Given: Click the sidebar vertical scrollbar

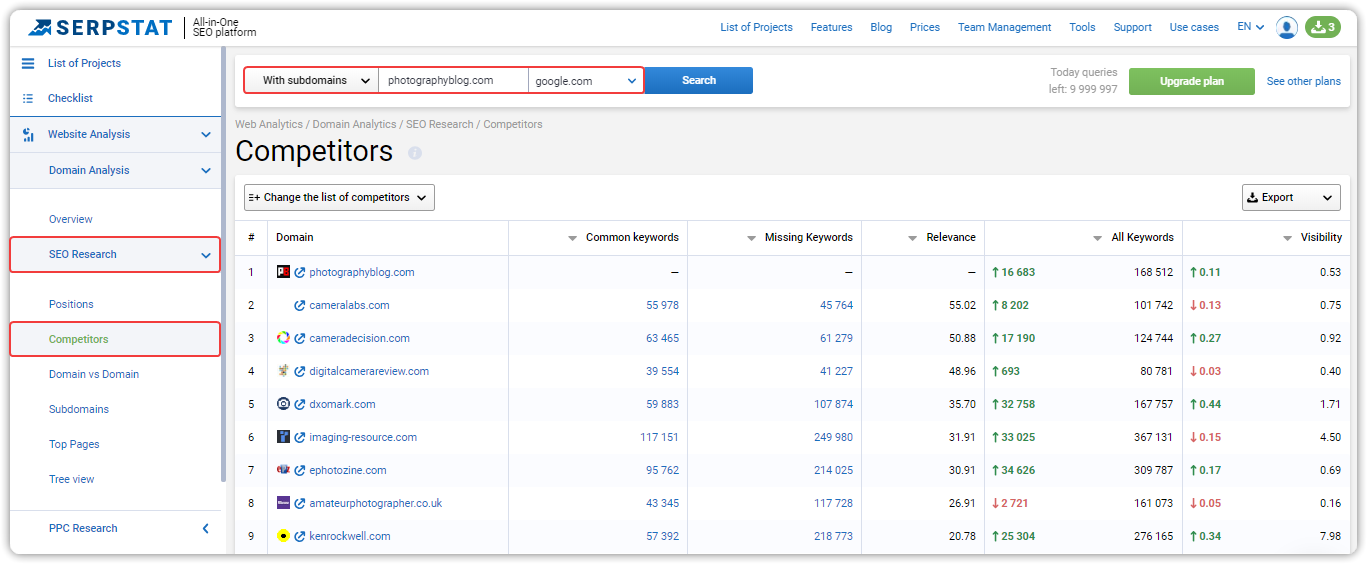Looking at the screenshot, I should point(224,265).
